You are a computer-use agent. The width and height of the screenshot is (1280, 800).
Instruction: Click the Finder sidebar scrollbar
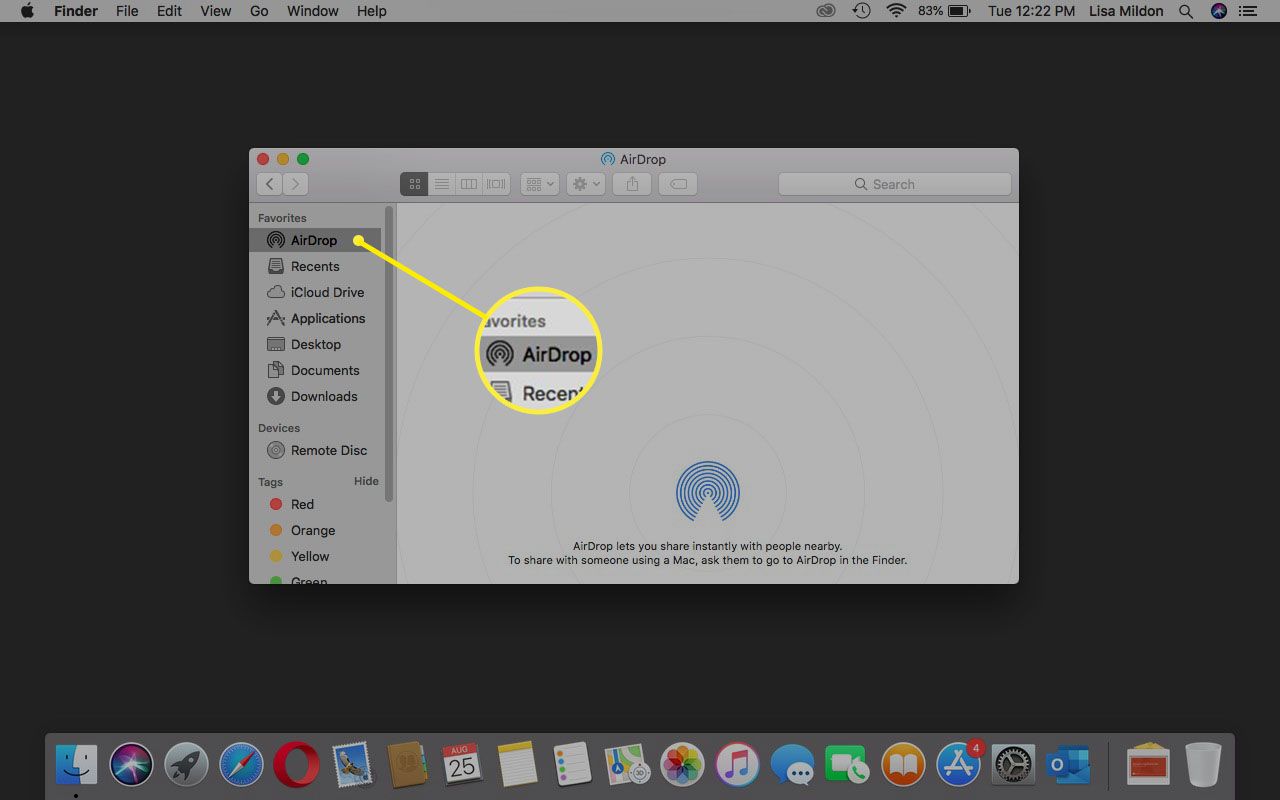coord(389,355)
